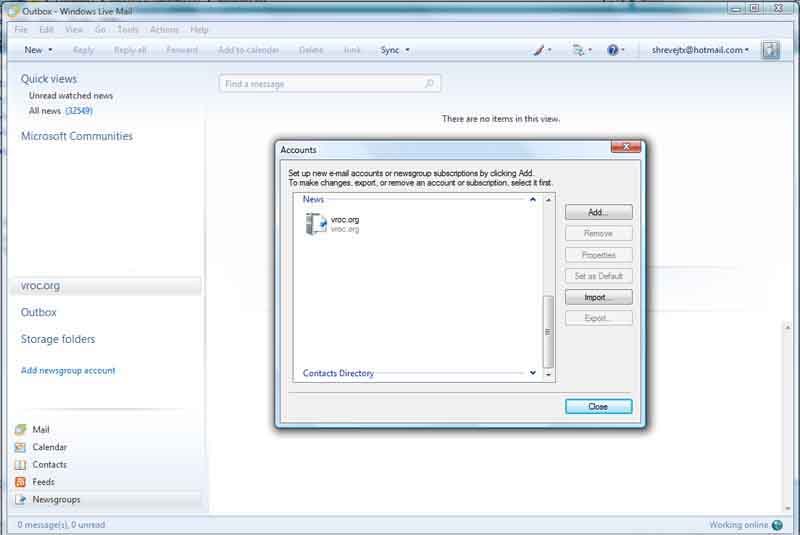Click the Properties button in Accounts dialog
Image resolution: width=800 pixels, height=535 pixels.
point(598,254)
